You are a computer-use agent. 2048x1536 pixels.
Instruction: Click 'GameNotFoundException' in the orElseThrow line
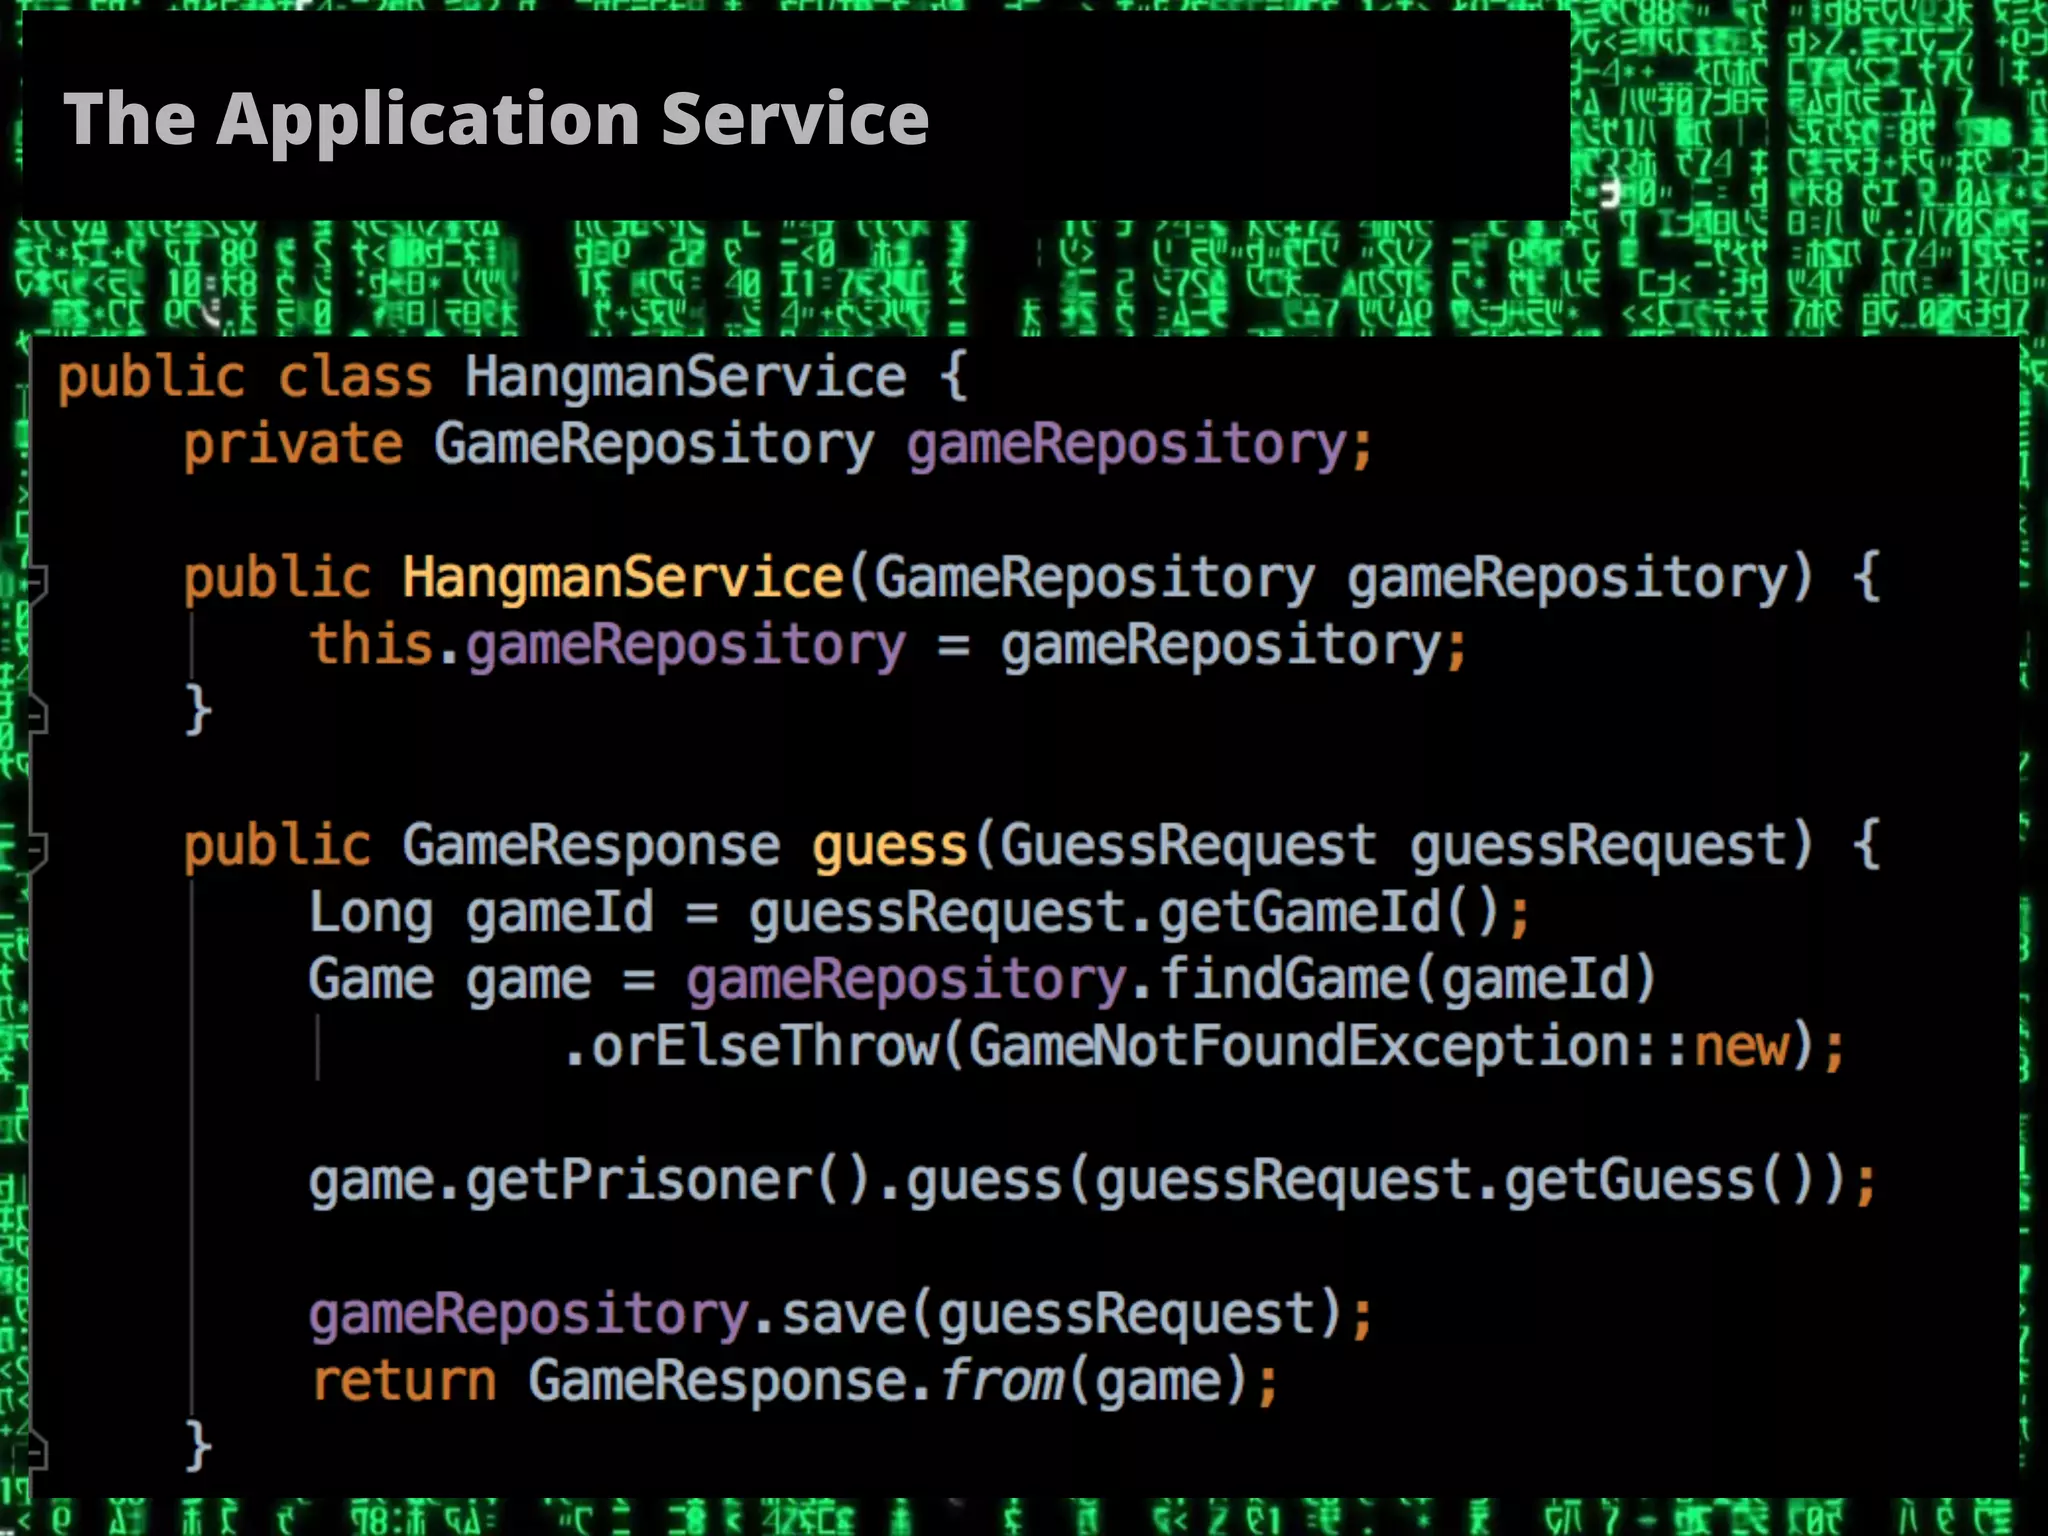pos(1300,1047)
